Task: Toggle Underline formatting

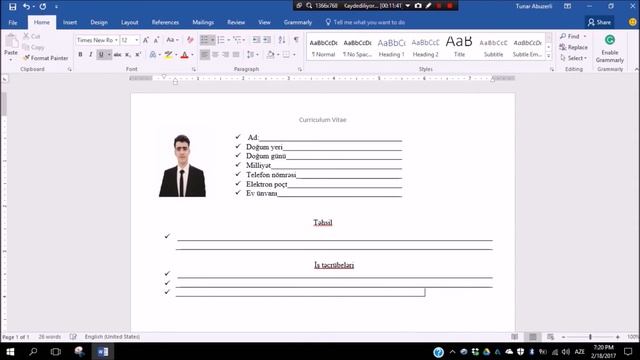Action: click(x=101, y=55)
